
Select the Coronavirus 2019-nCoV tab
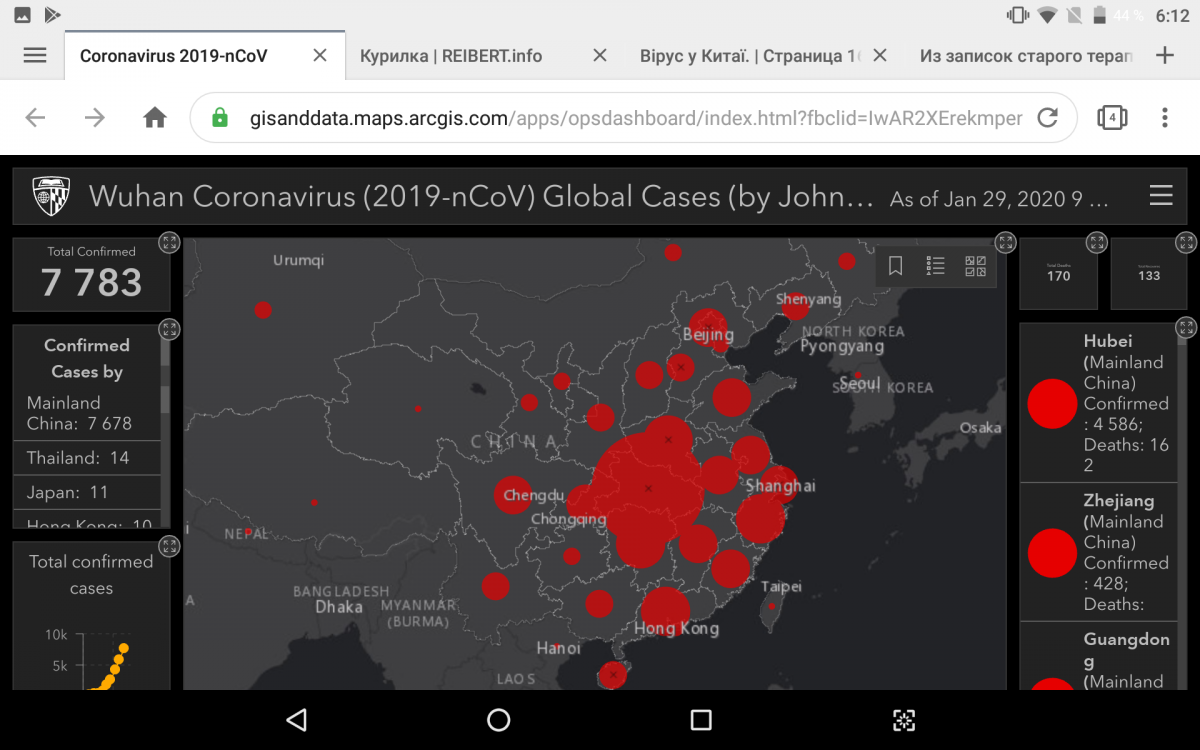point(174,56)
